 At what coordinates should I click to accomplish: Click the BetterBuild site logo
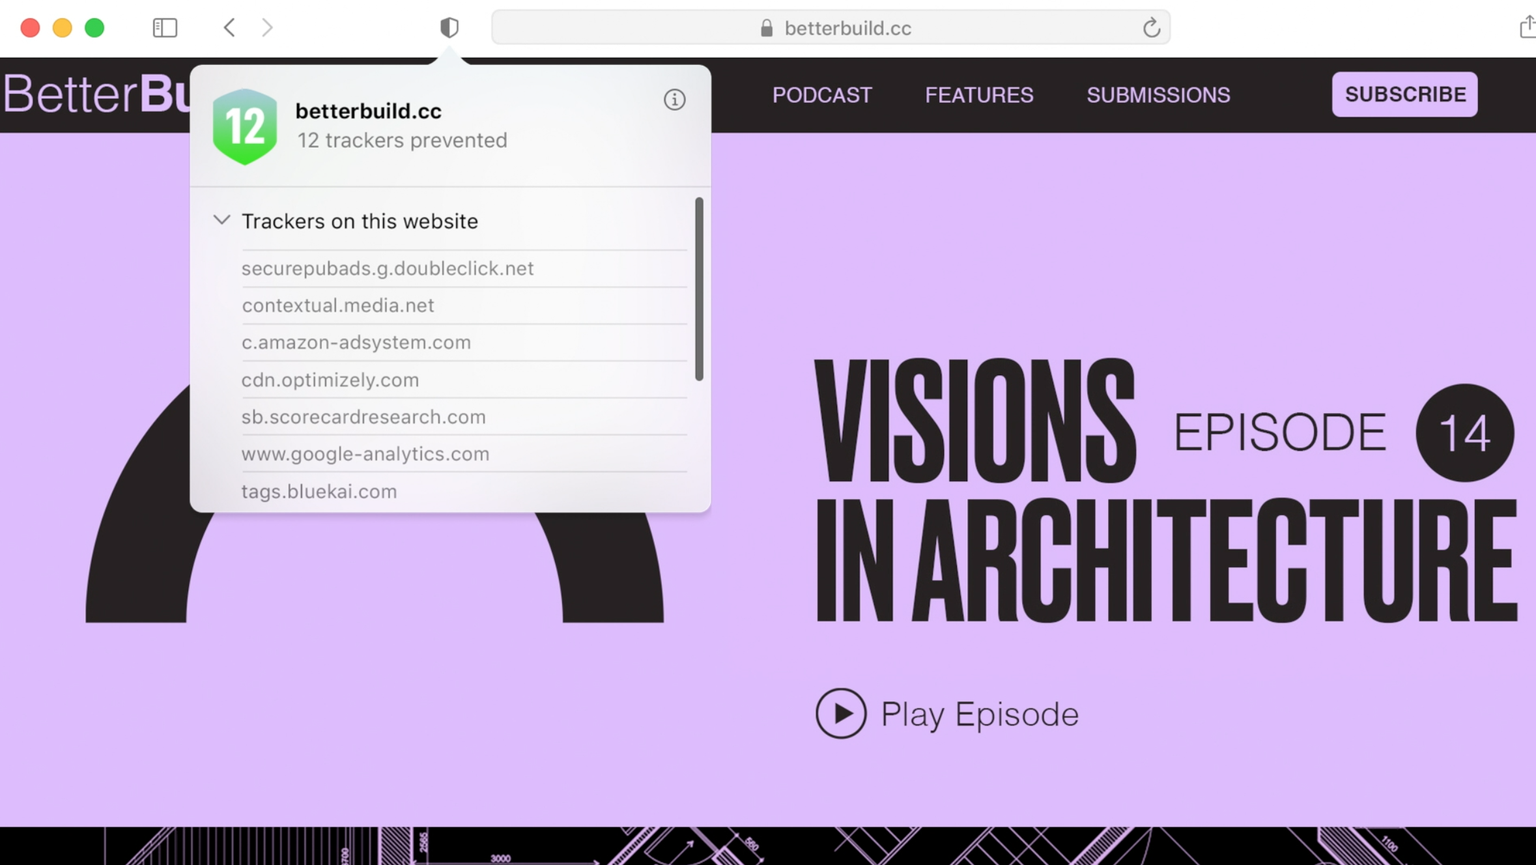[96, 95]
